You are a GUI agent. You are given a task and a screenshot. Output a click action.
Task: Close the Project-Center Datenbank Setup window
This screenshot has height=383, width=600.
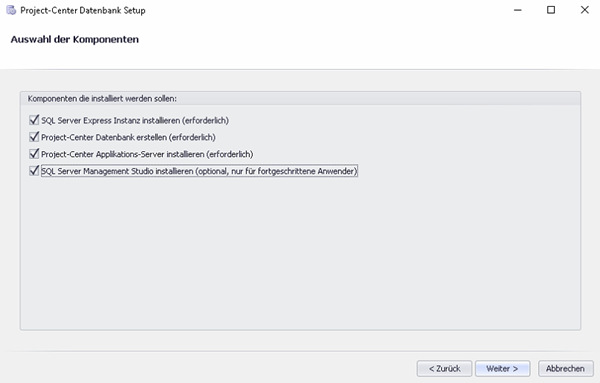584,10
